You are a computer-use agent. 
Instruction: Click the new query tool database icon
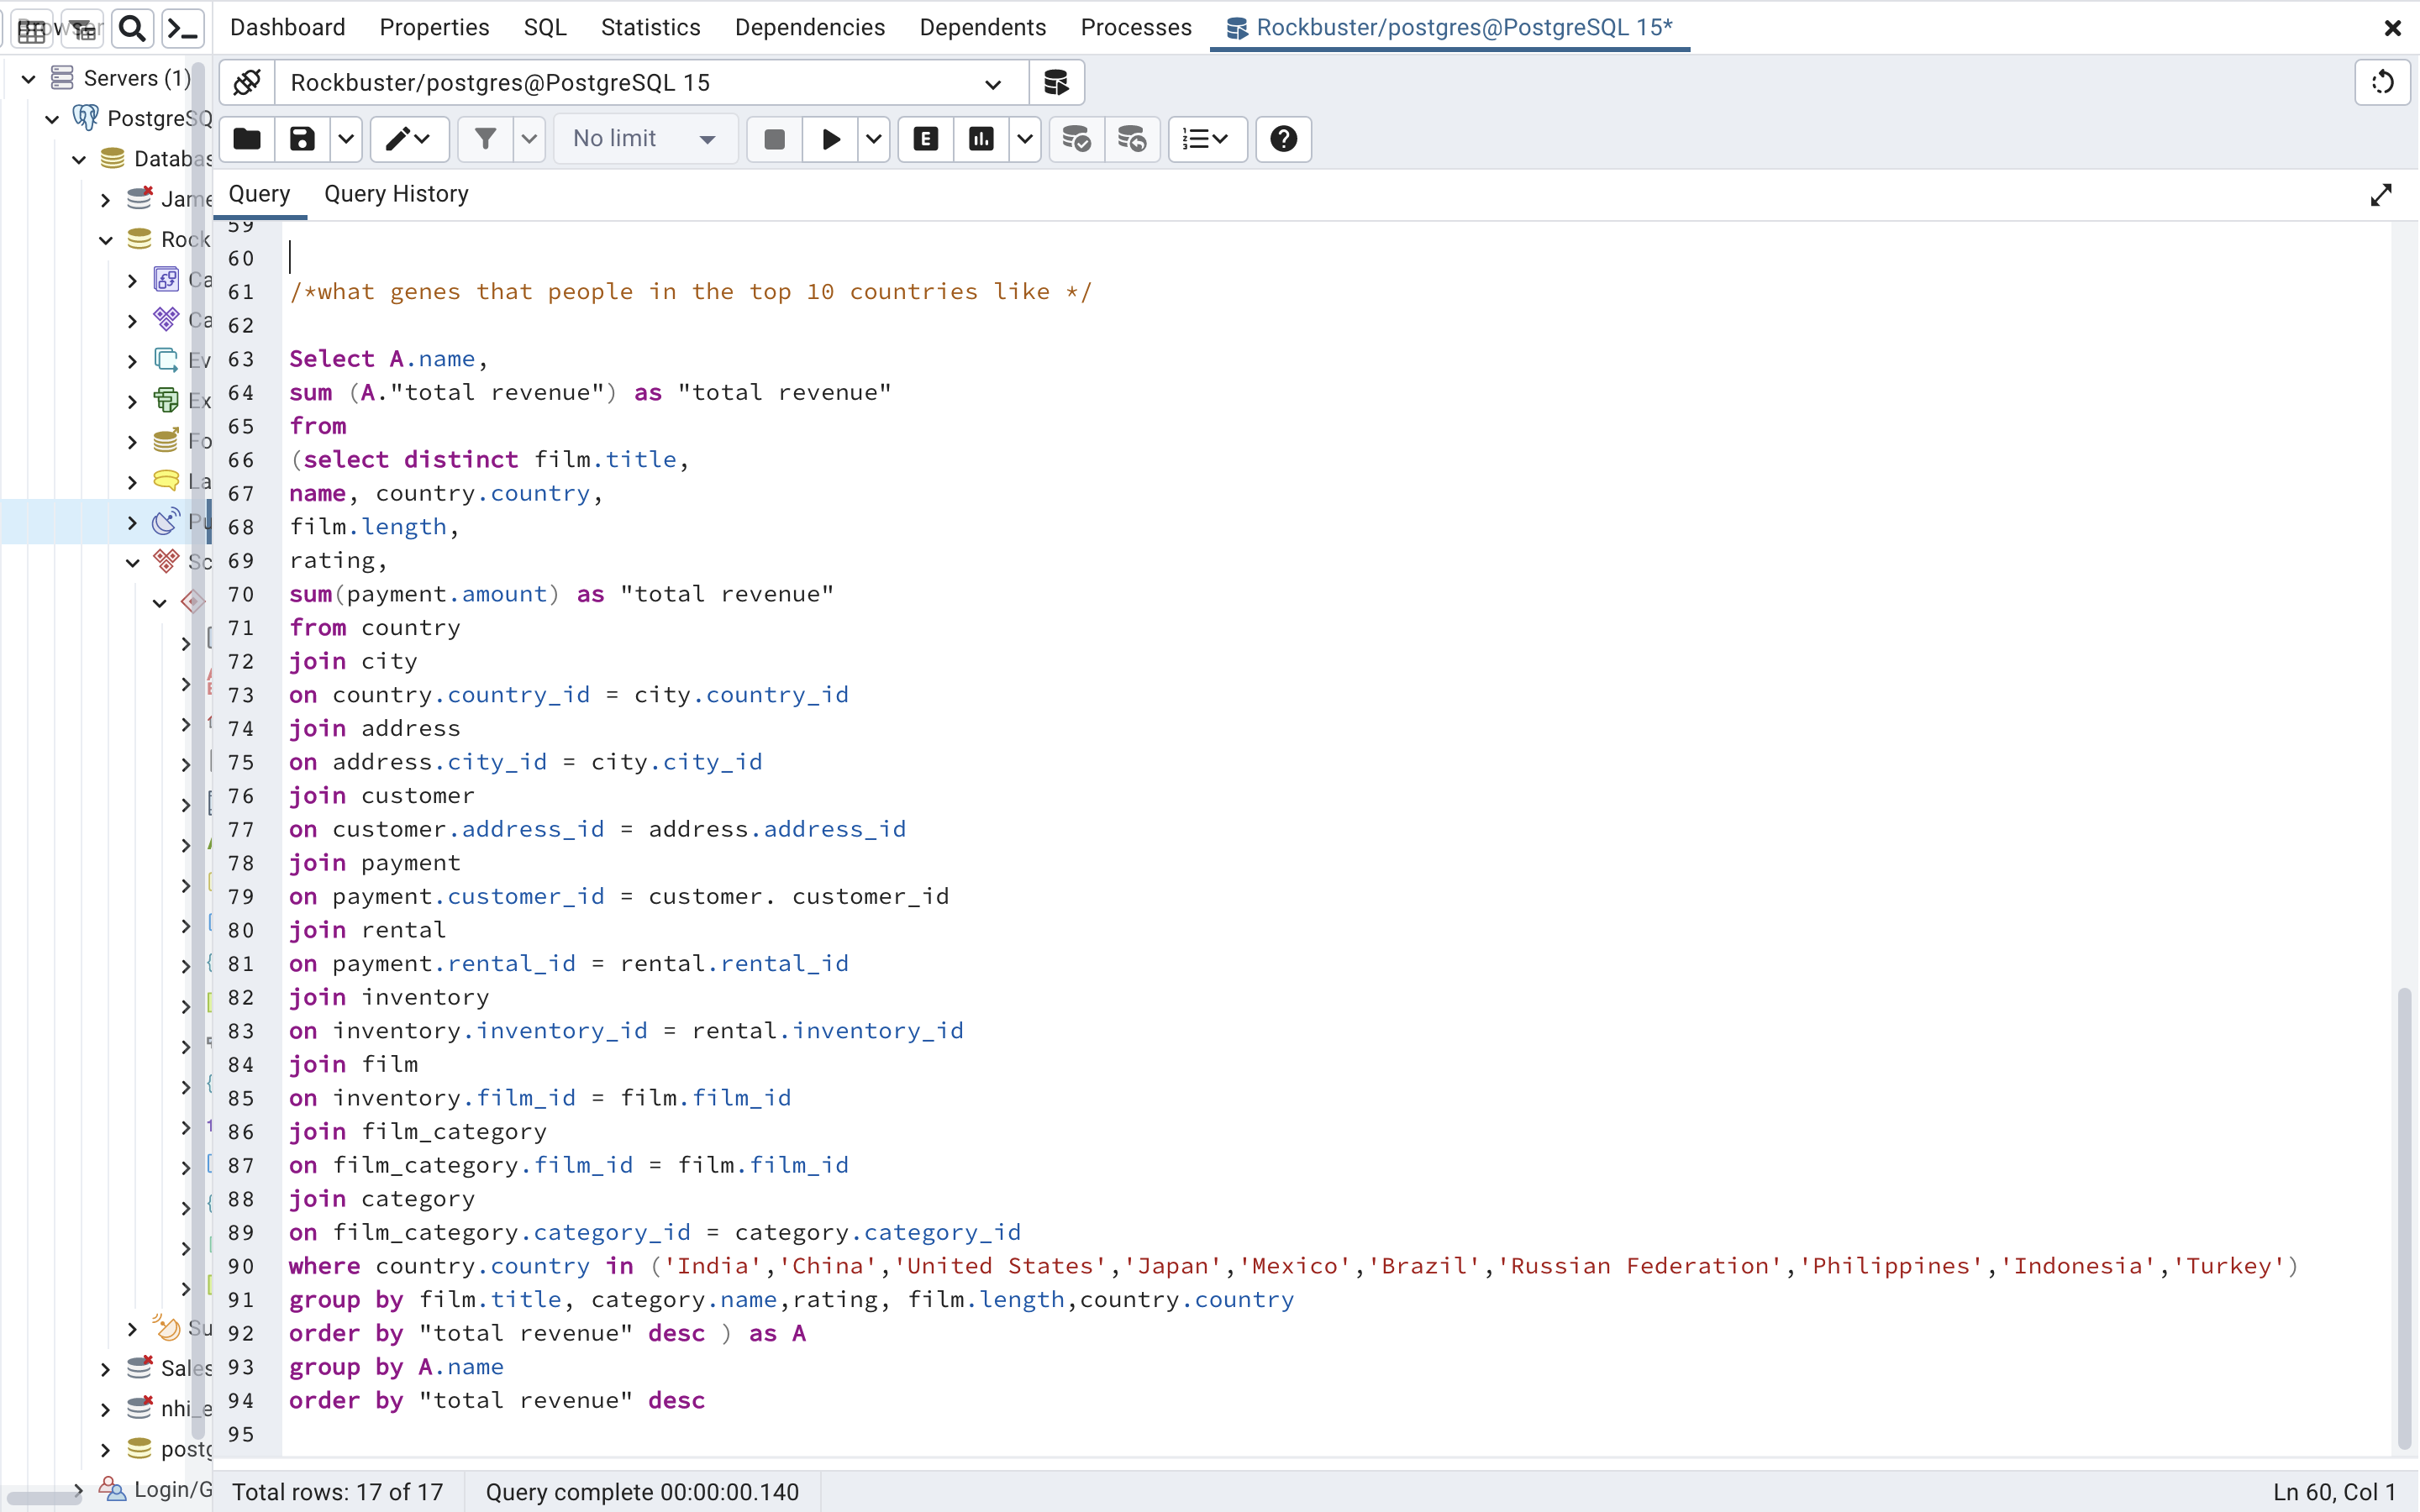point(1056,82)
